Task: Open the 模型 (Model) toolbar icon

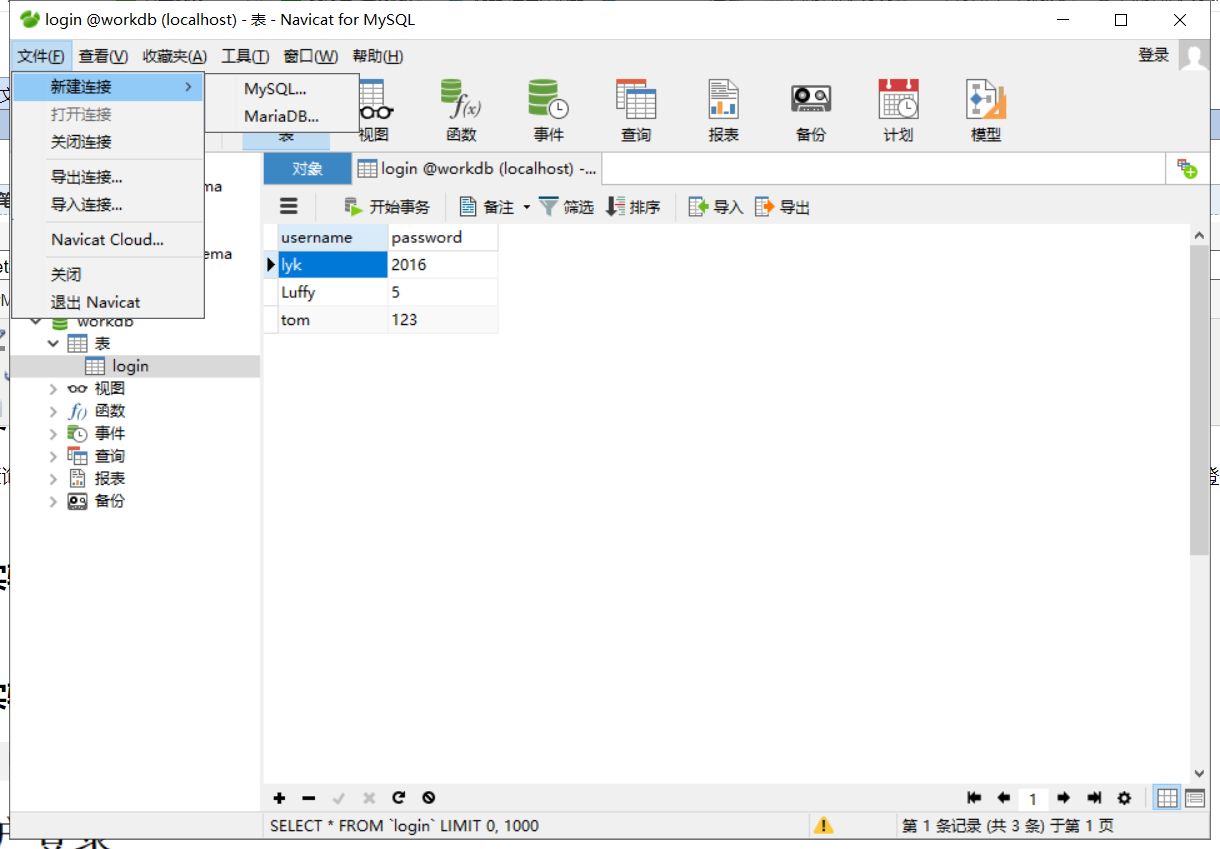Action: click(986, 110)
